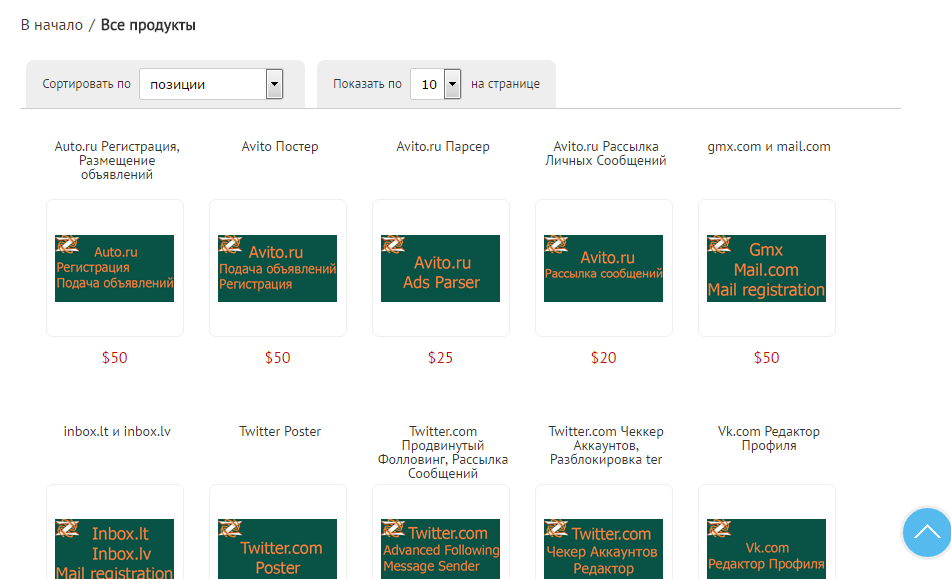The width and height of the screenshot is (951, 579).
Task: Click the Avito.ru Подача объявлений thumbnail
Action: click(278, 268)
